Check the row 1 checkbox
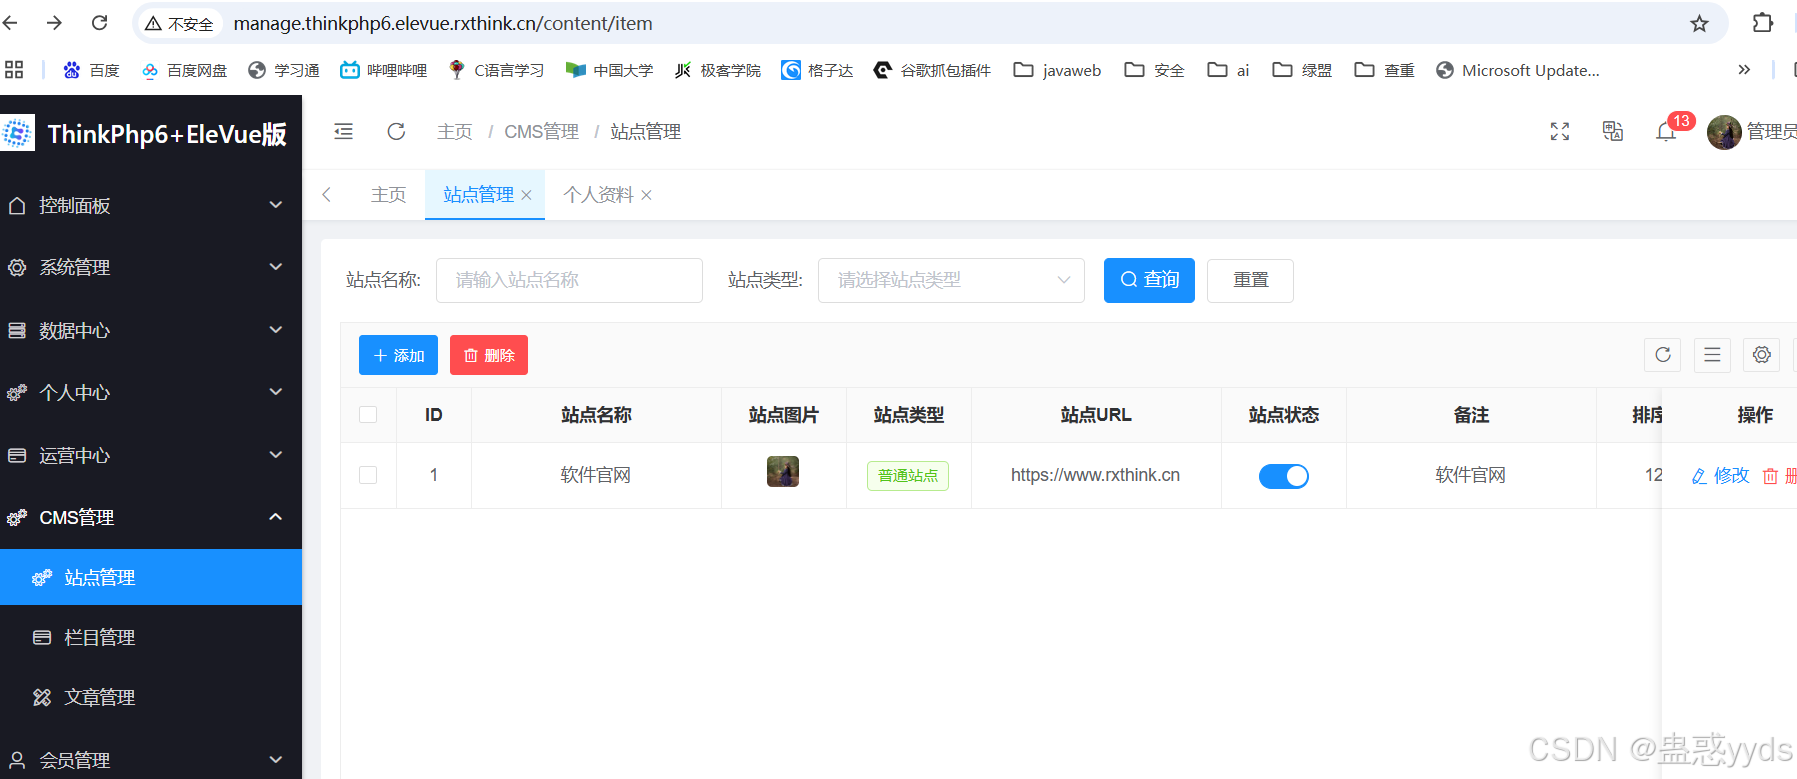This screenshot has width=1797, height=779. (368, 475)
